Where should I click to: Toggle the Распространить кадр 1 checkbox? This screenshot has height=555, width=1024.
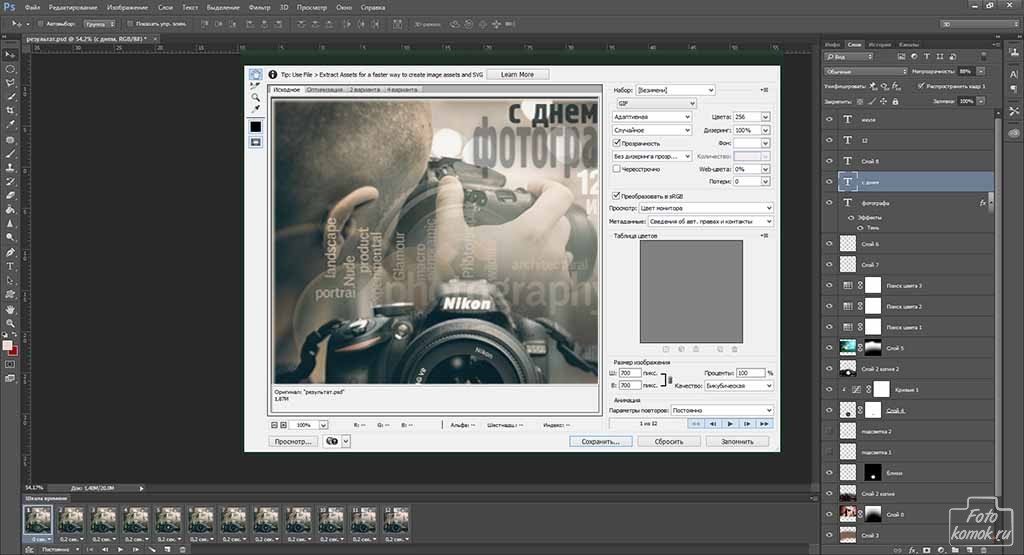921,86
